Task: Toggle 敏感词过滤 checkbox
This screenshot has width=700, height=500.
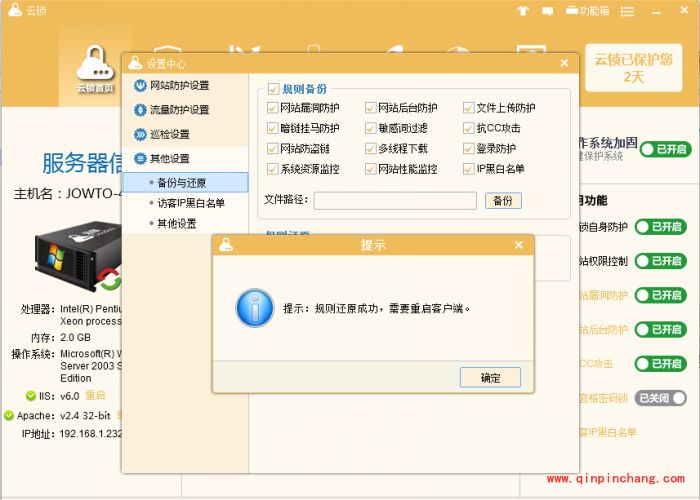Action: 371,128
